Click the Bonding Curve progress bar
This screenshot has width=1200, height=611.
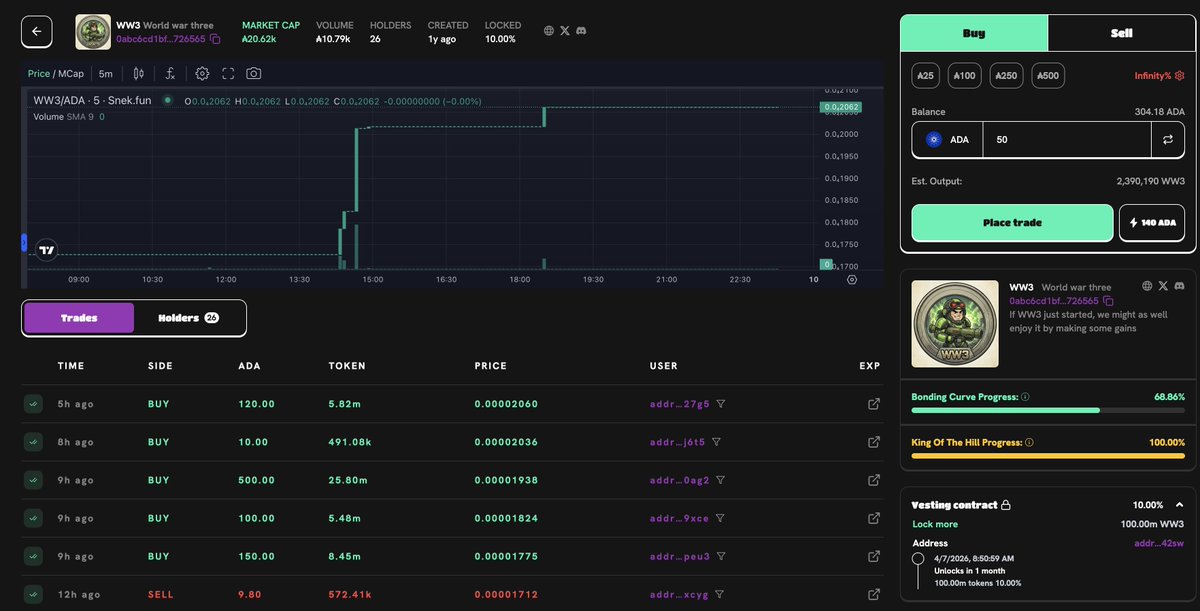pyautogui.click(x=1048, y=410)
